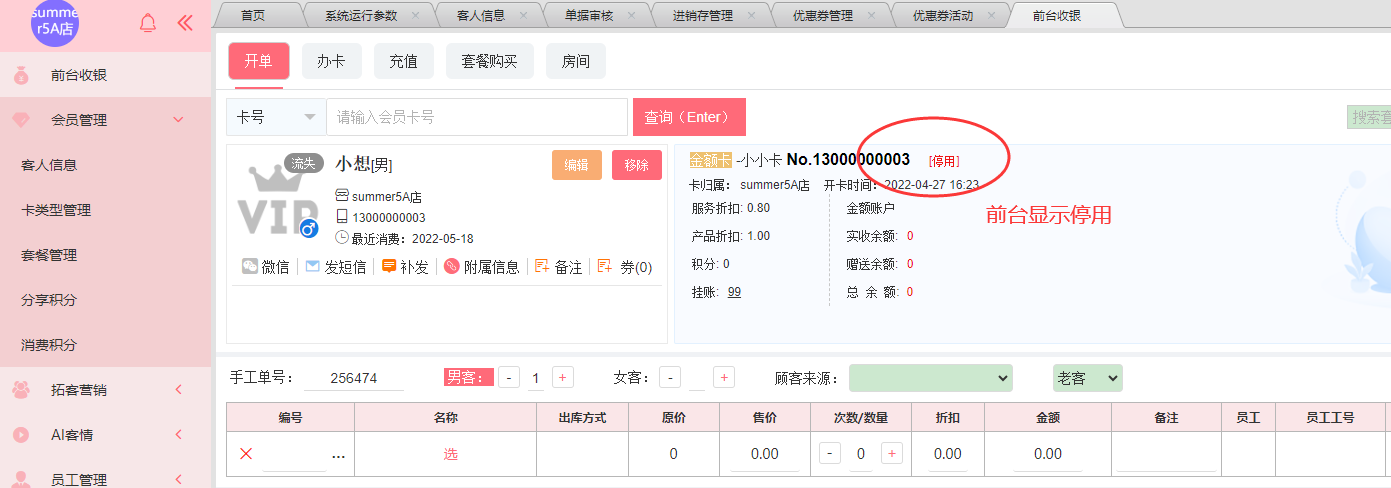Open the 卡号 search type dropdown
Screen dimensions: 1391x488
click(276, 117)
